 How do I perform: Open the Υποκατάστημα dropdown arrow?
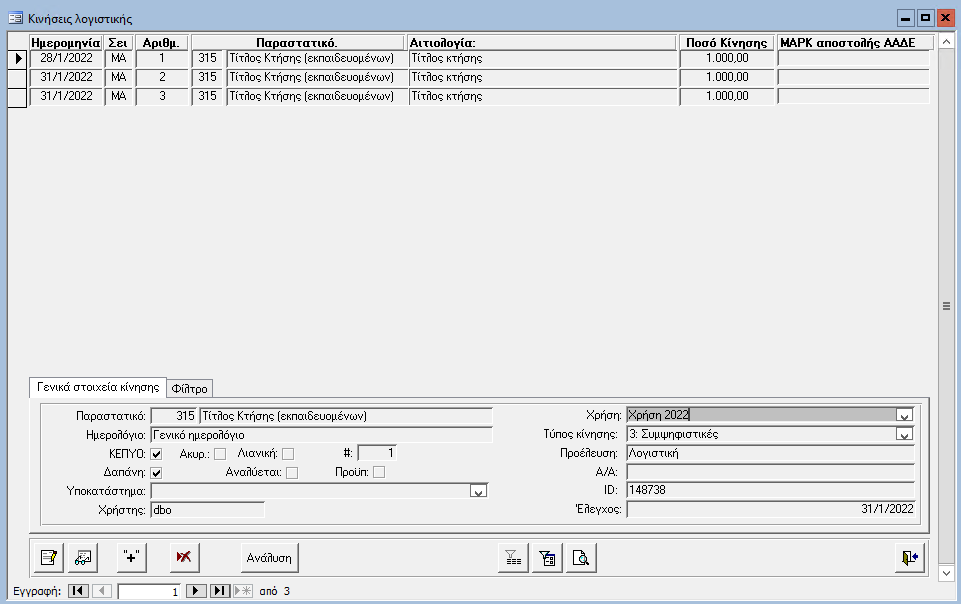(x=478, y=491)
